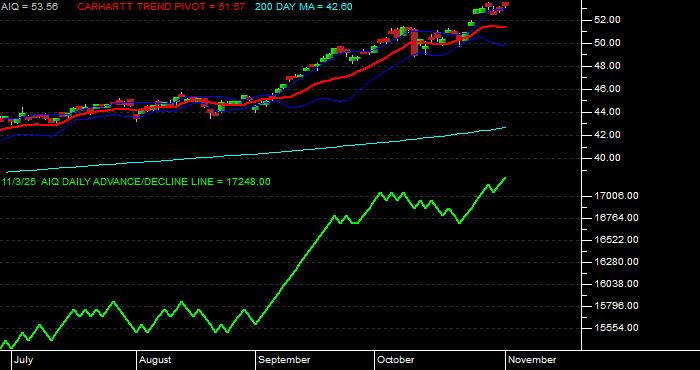The image size is (700, 370).
Task: Click the 15796.00 advance/decline axis value
Action: point(616,306)
